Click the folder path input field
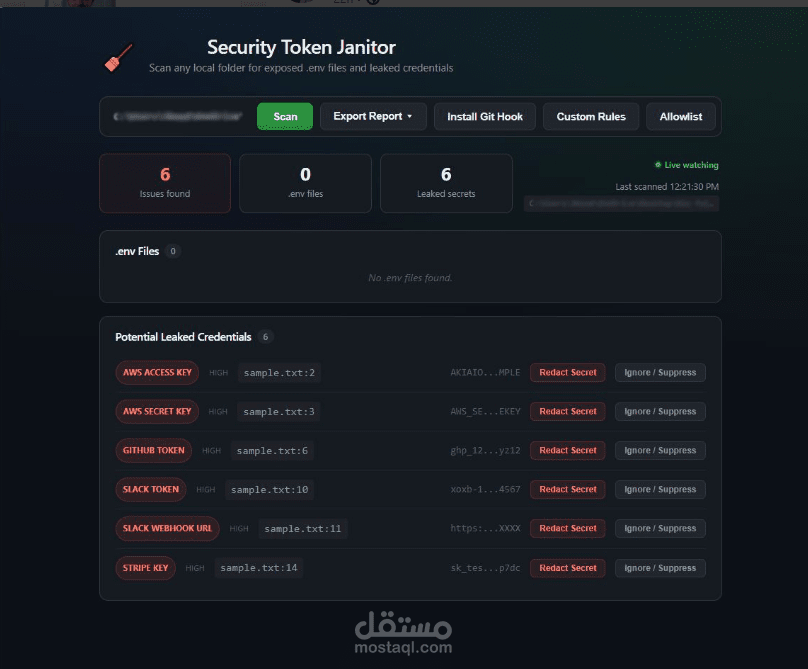Screen dimensions: 808x669 [x=179, y=116]
